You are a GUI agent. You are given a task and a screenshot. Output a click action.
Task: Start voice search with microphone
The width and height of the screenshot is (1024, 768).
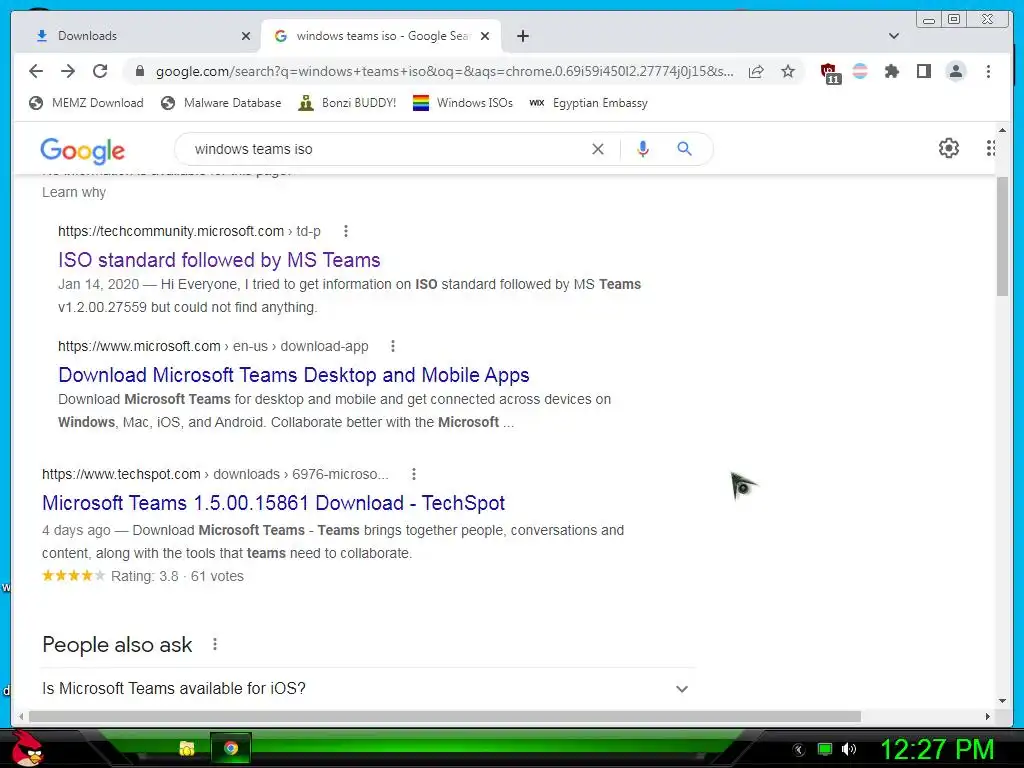(x=643, y=149)
